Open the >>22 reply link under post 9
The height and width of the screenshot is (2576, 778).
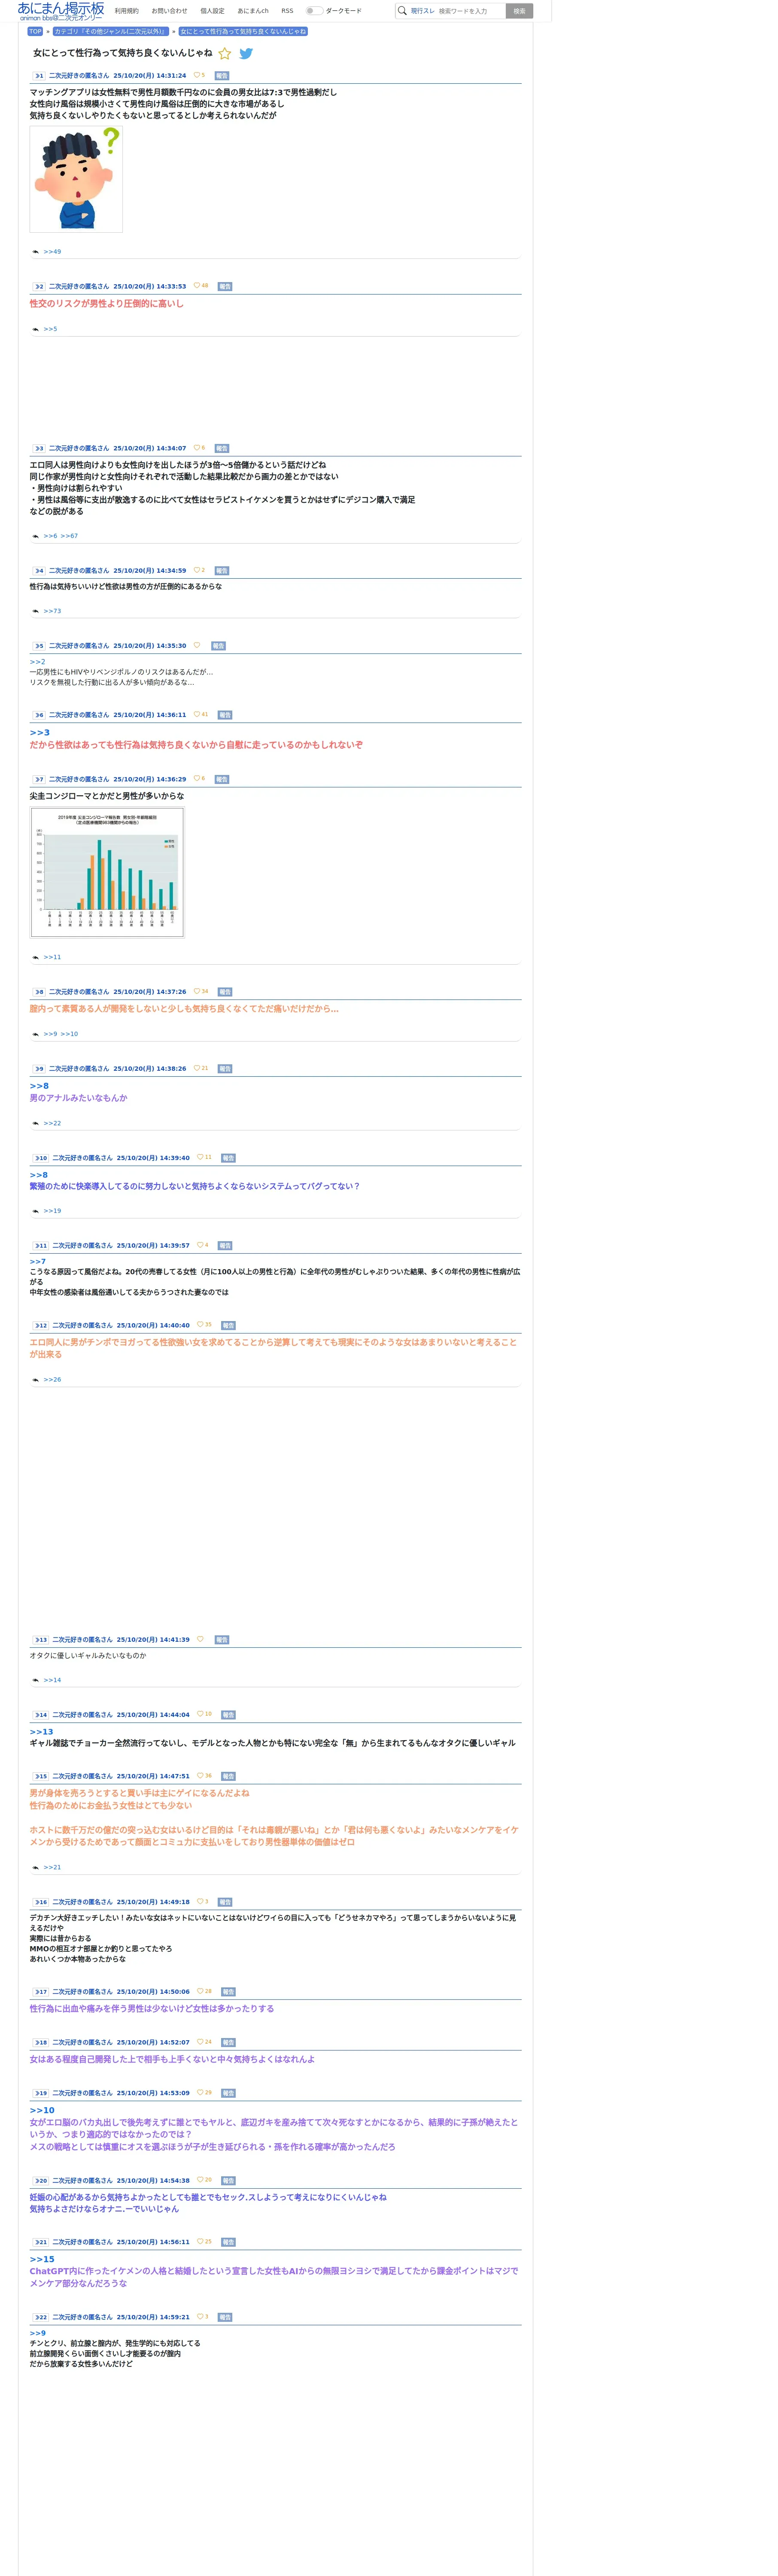pos(52,1123)
